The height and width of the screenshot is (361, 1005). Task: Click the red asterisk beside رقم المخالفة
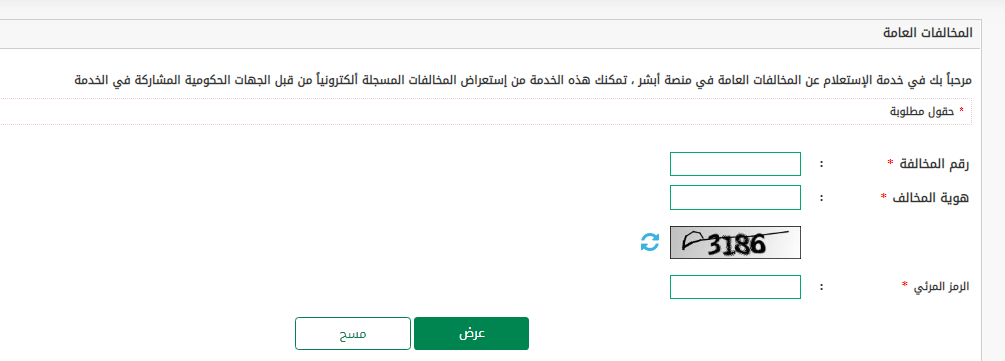pyautogui.click(x=890, y=163)
